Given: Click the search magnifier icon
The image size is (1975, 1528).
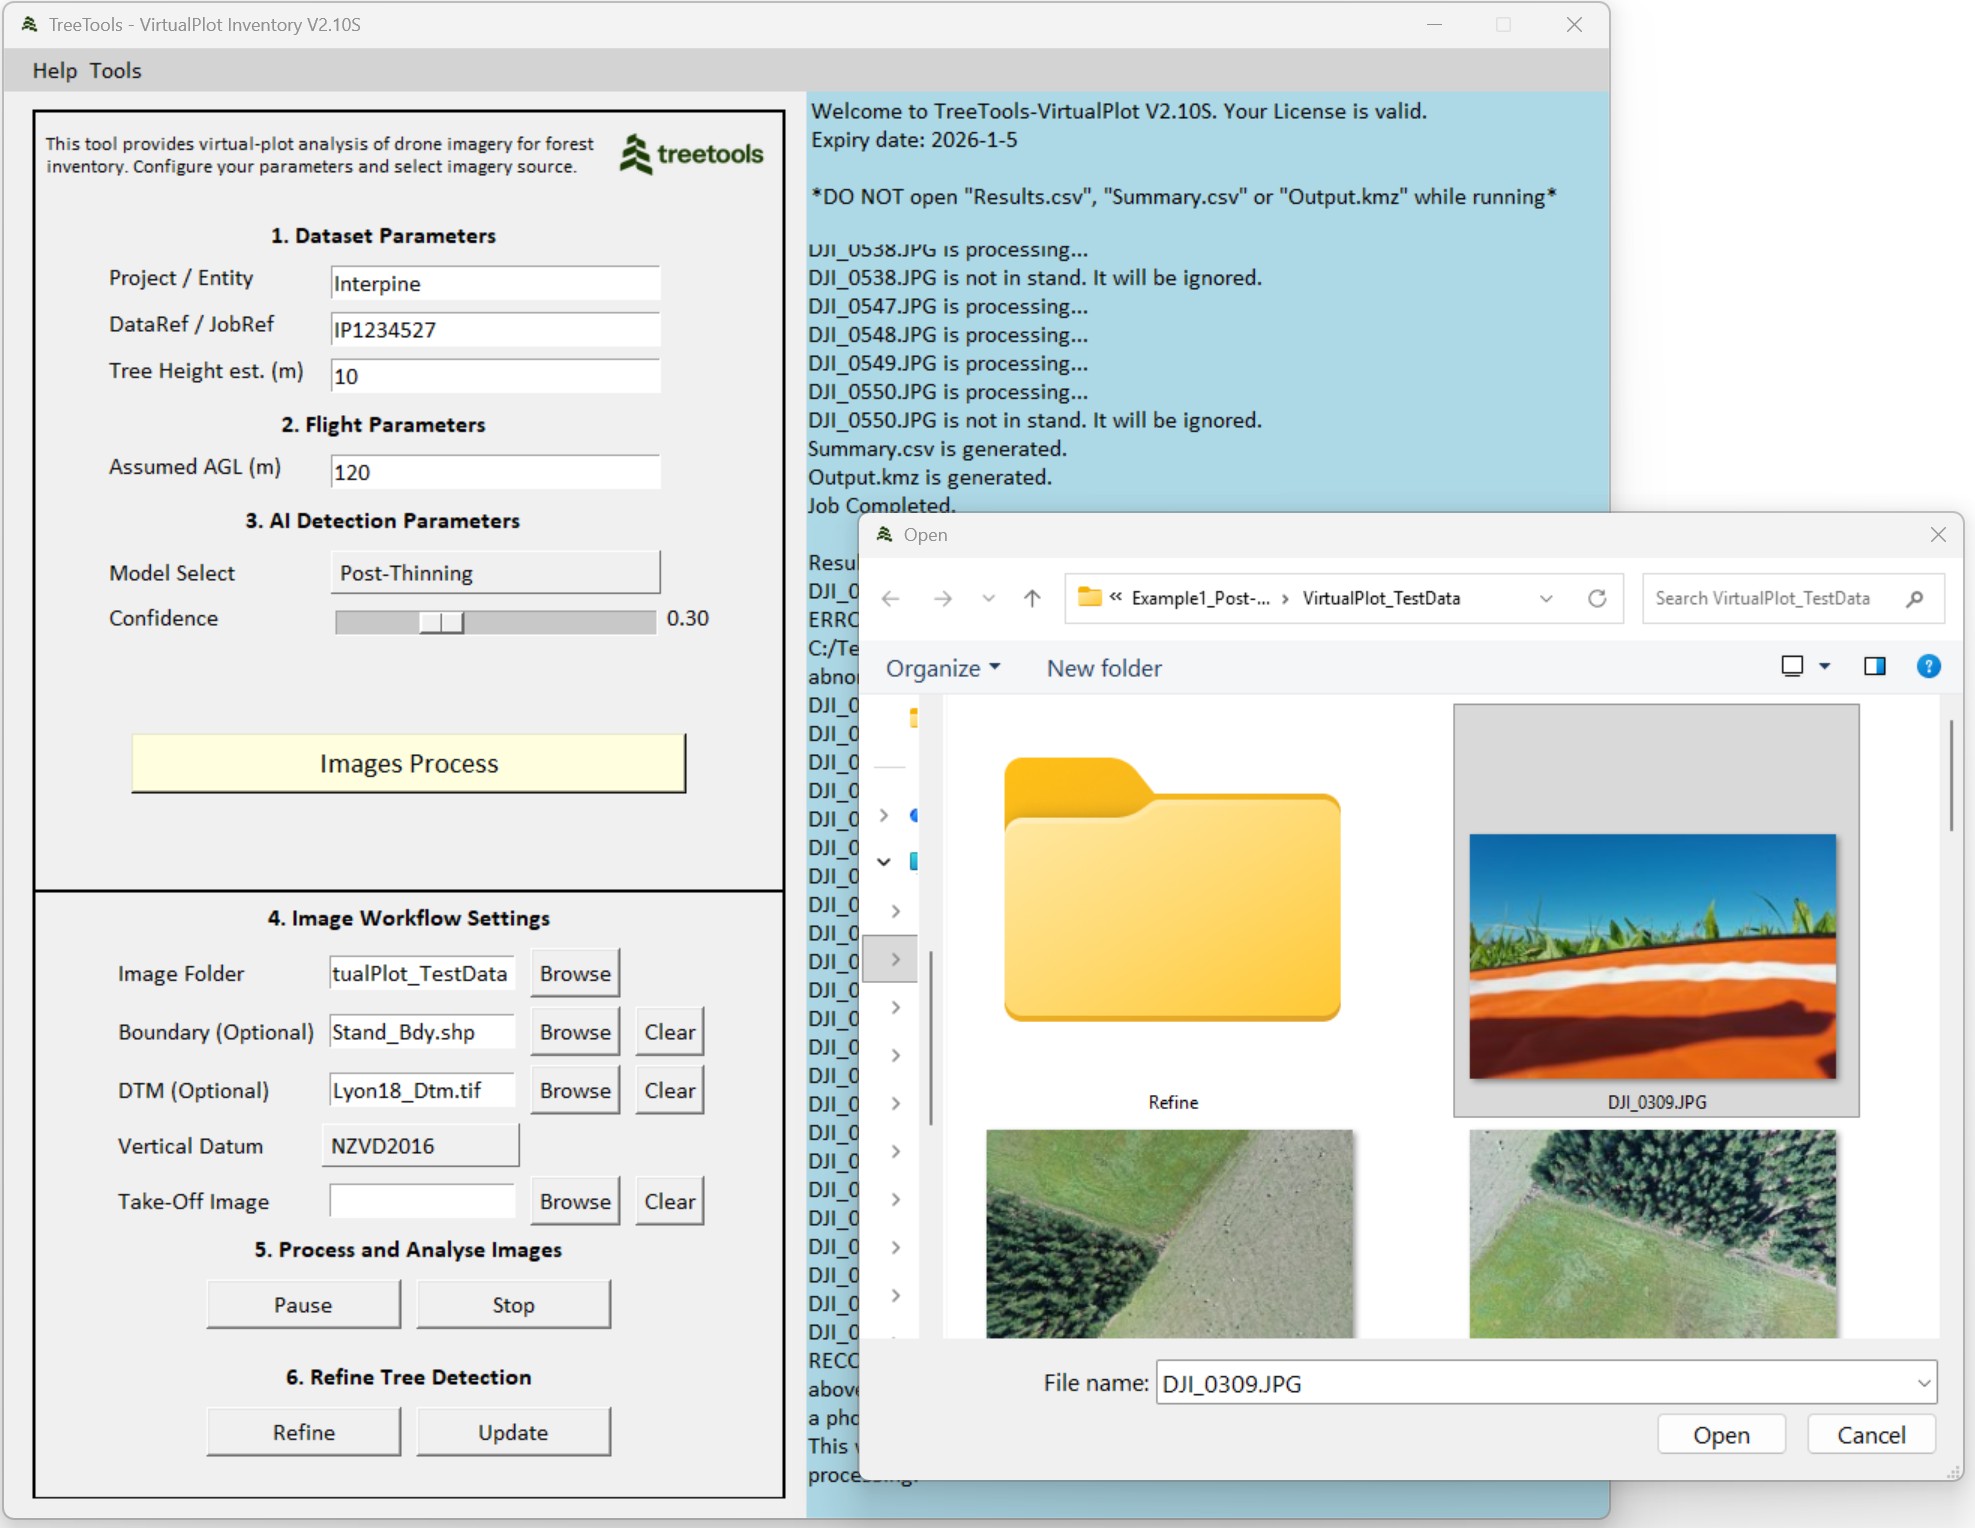Looking at the screenshot, I should [1914, 598].
